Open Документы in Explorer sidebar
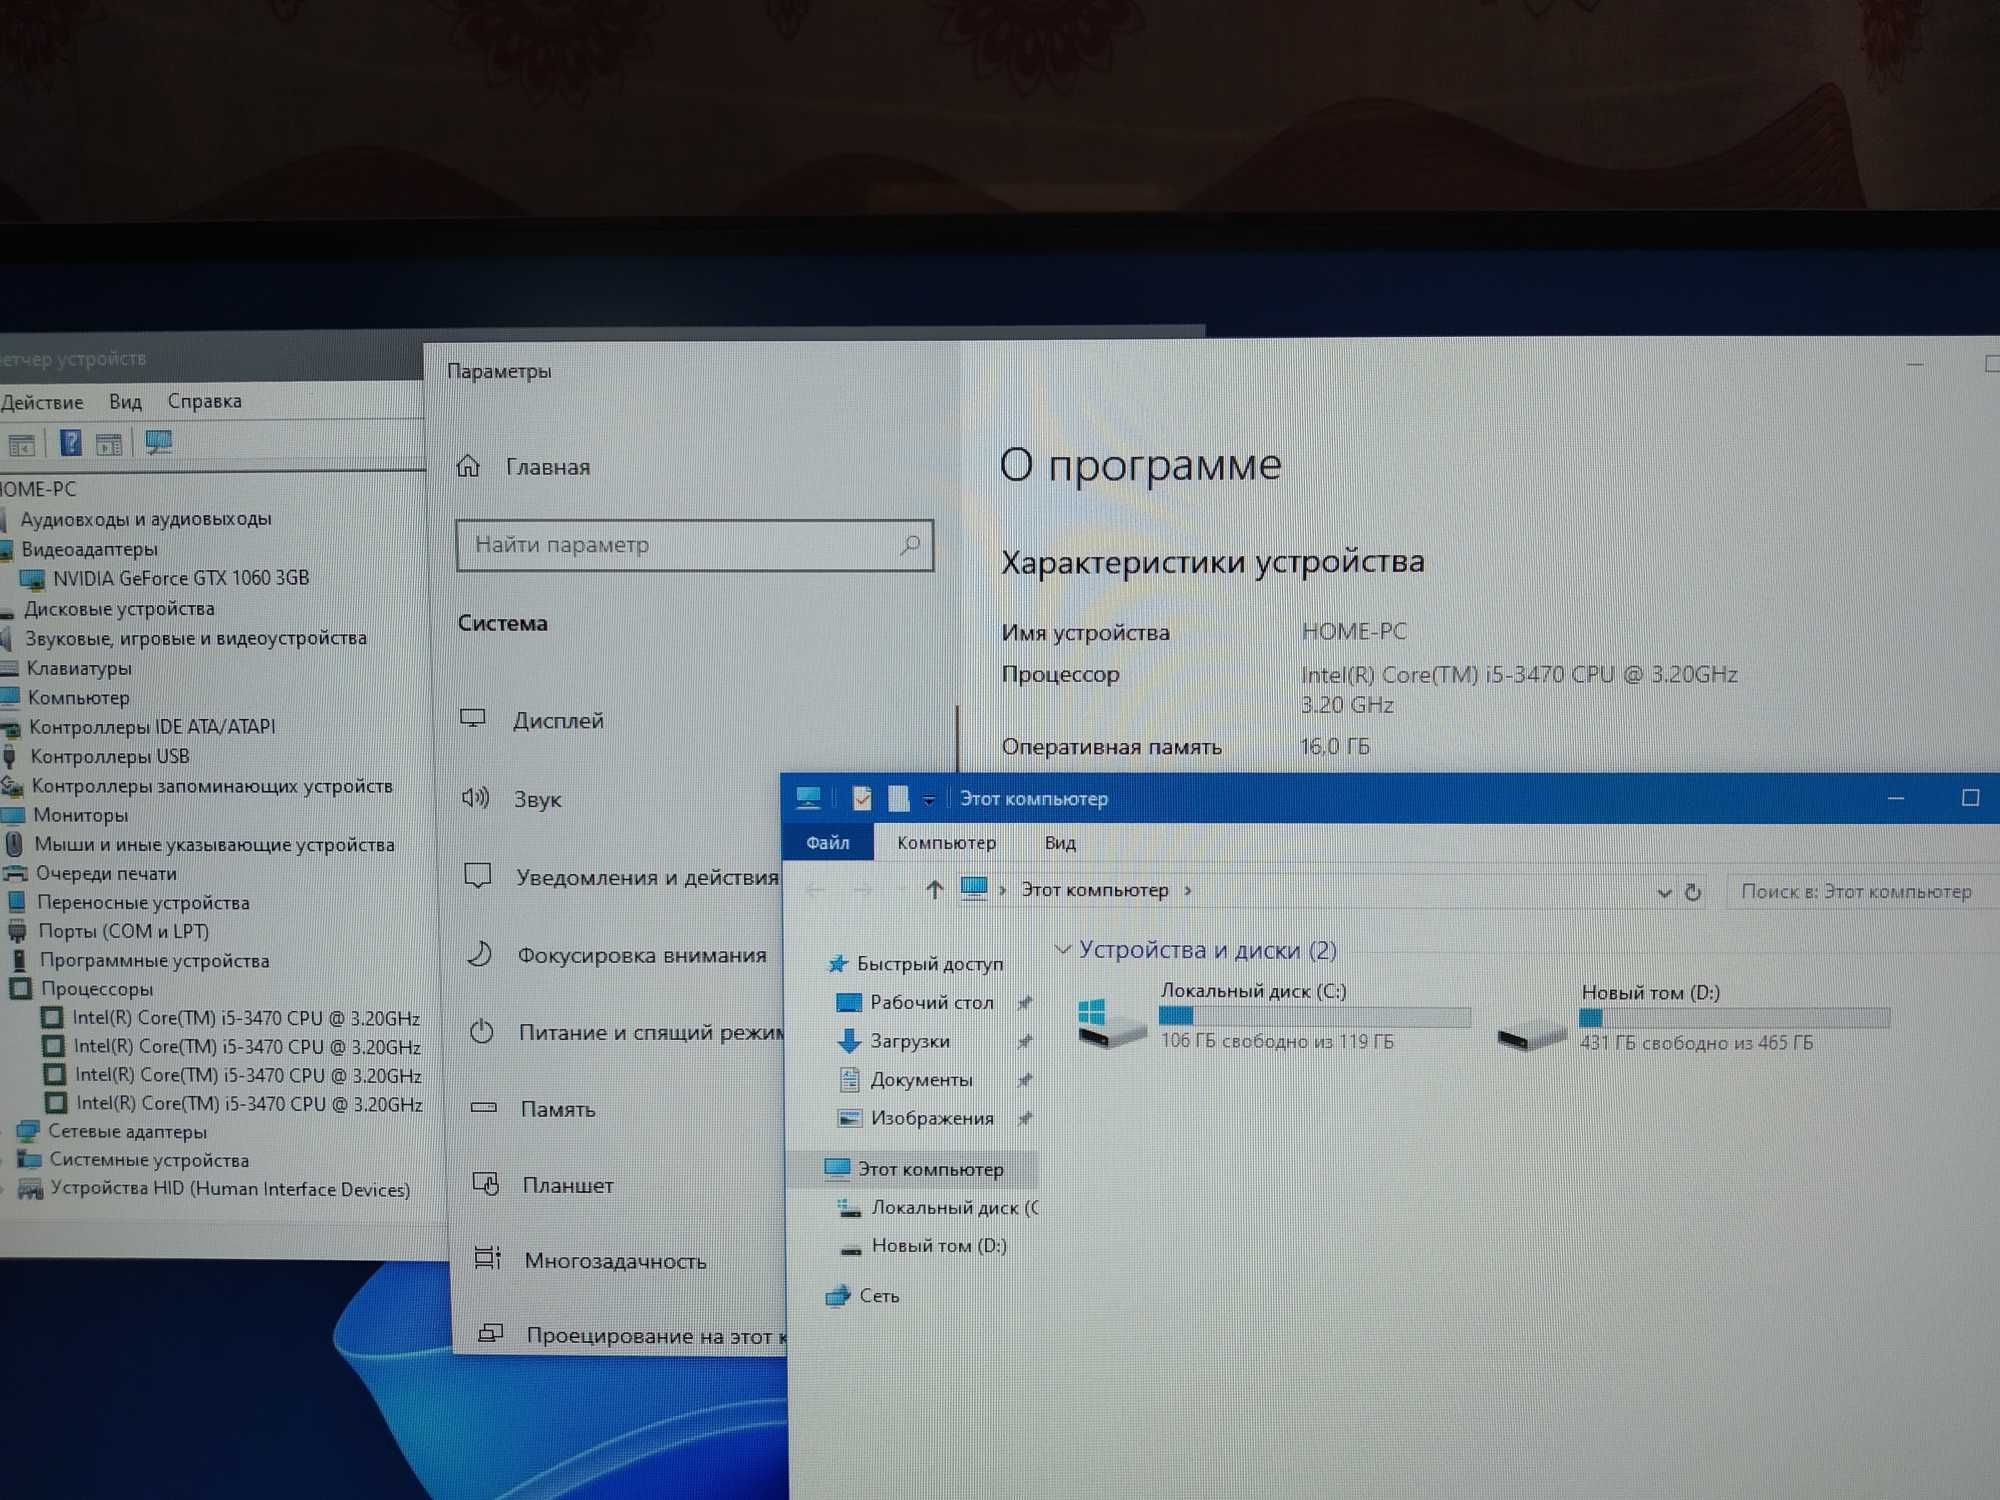The width and height of the screenshot is (2000, 1500). (921, 1080)
